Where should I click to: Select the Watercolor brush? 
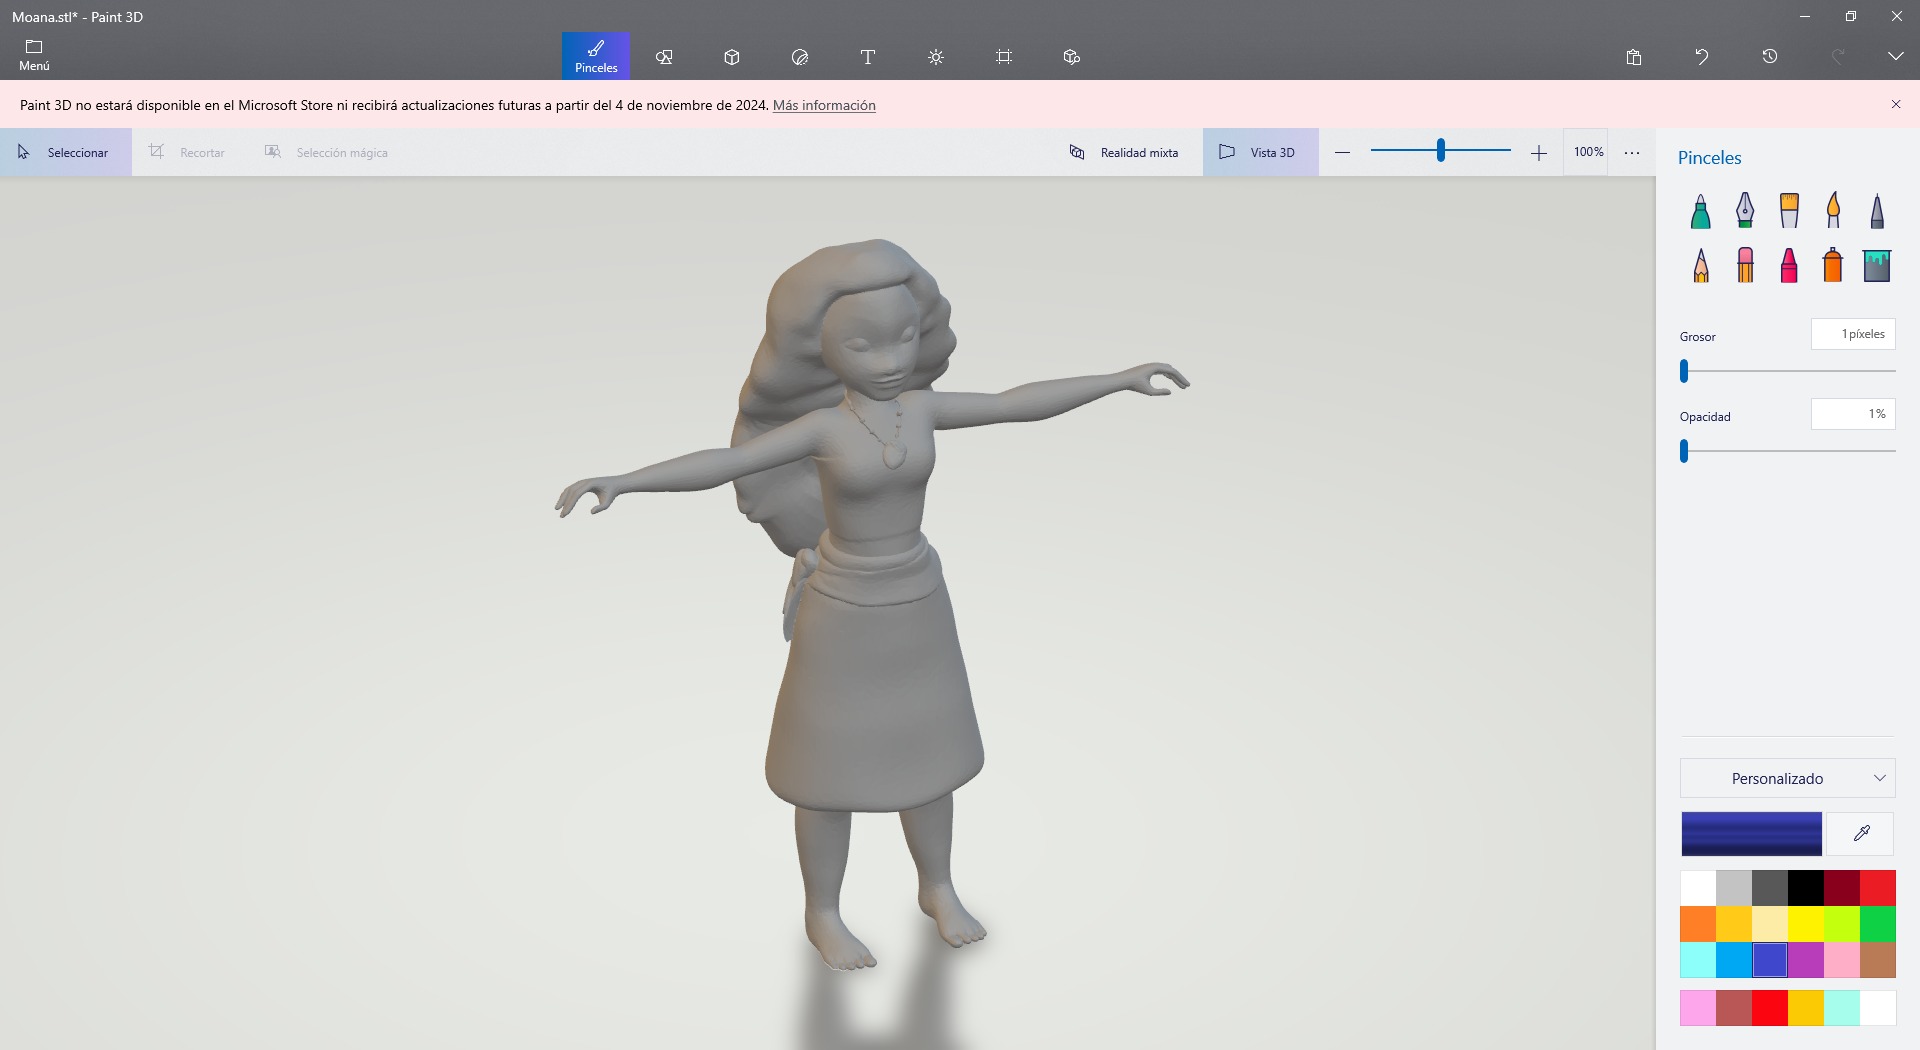[x=1833, y=210]
